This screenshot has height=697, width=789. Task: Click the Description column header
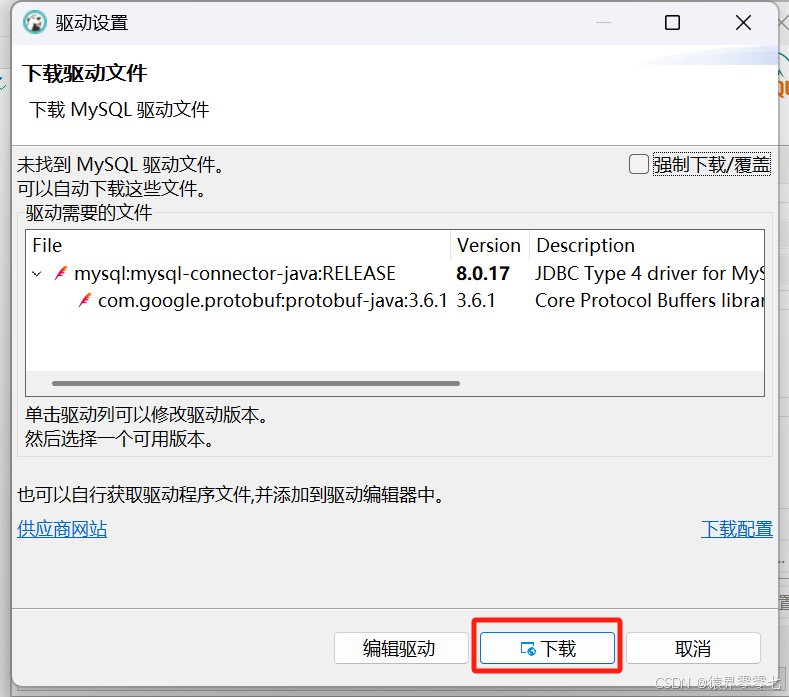coord(647,246)
